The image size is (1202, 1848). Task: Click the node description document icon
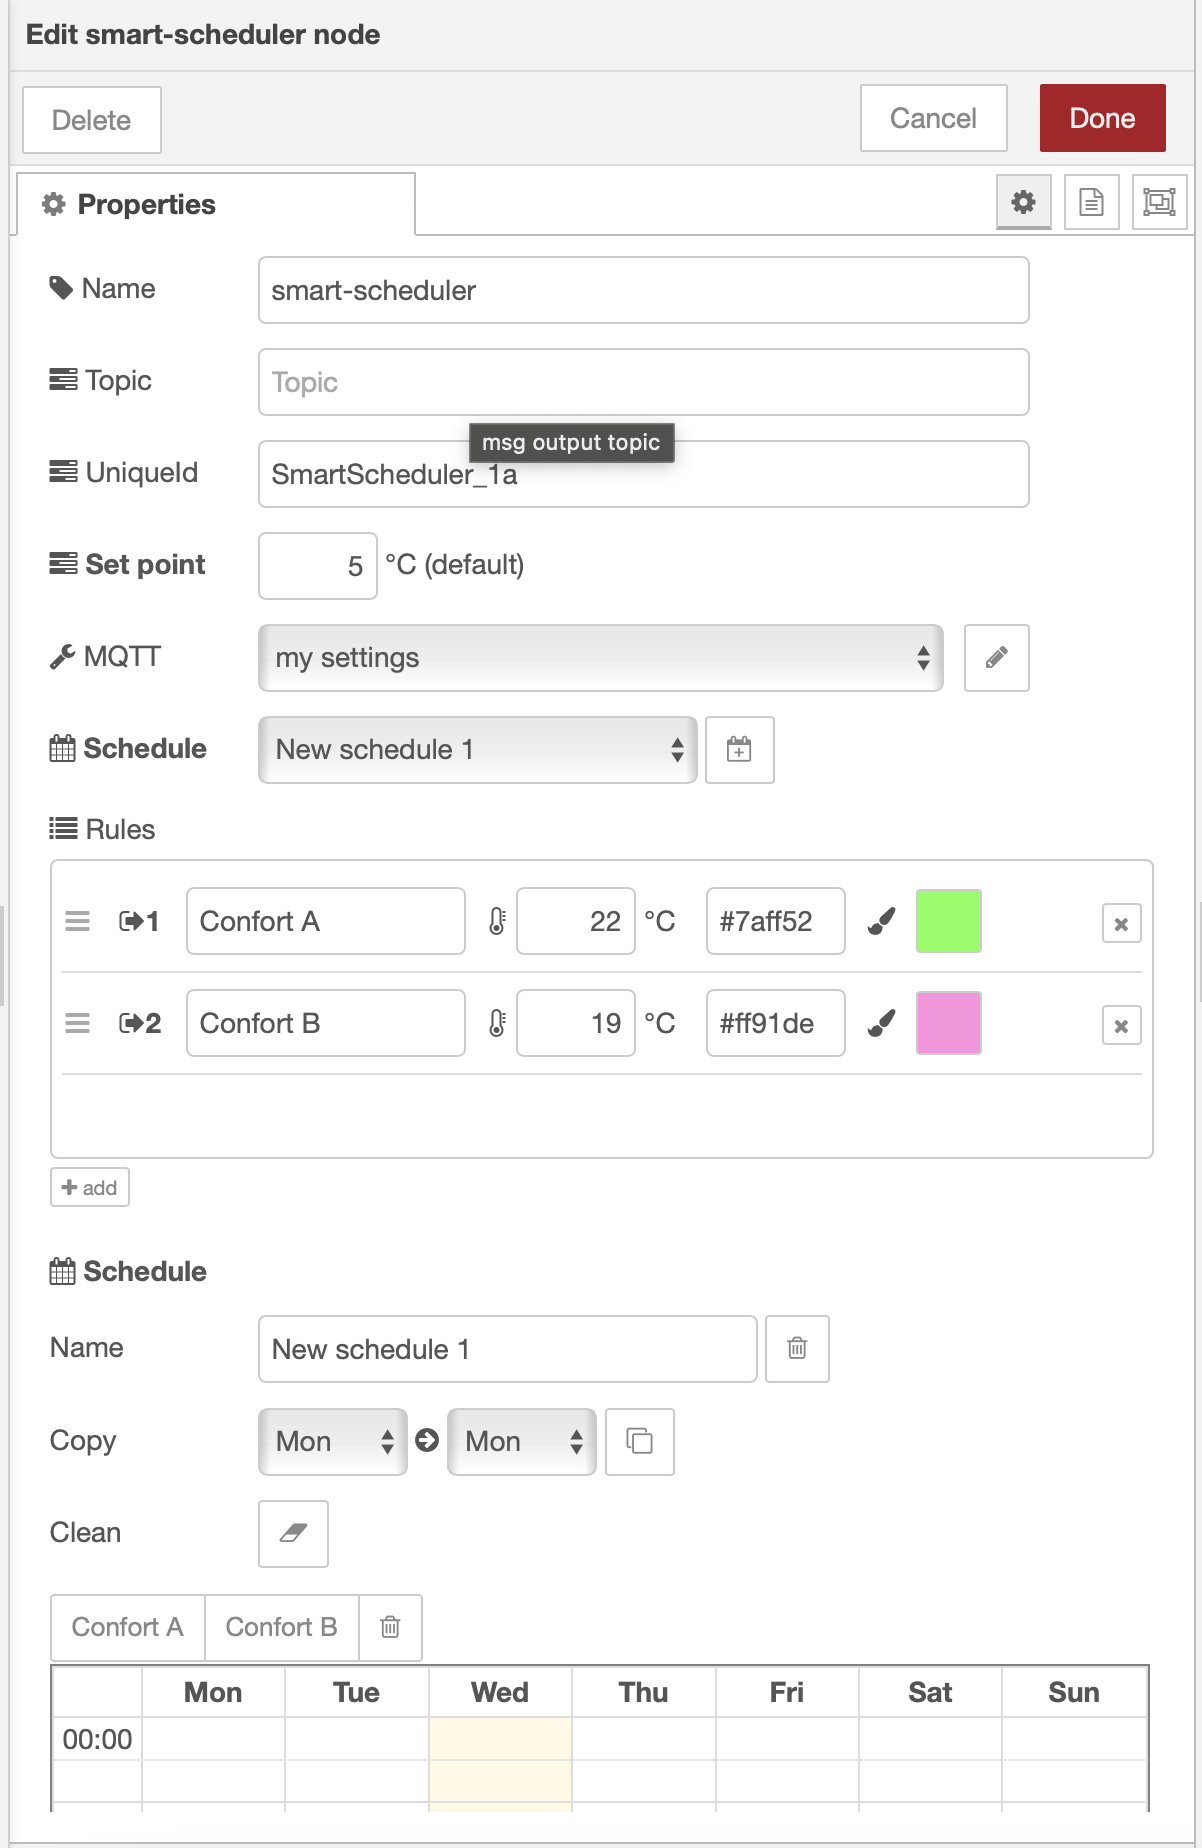[1091, 203]
